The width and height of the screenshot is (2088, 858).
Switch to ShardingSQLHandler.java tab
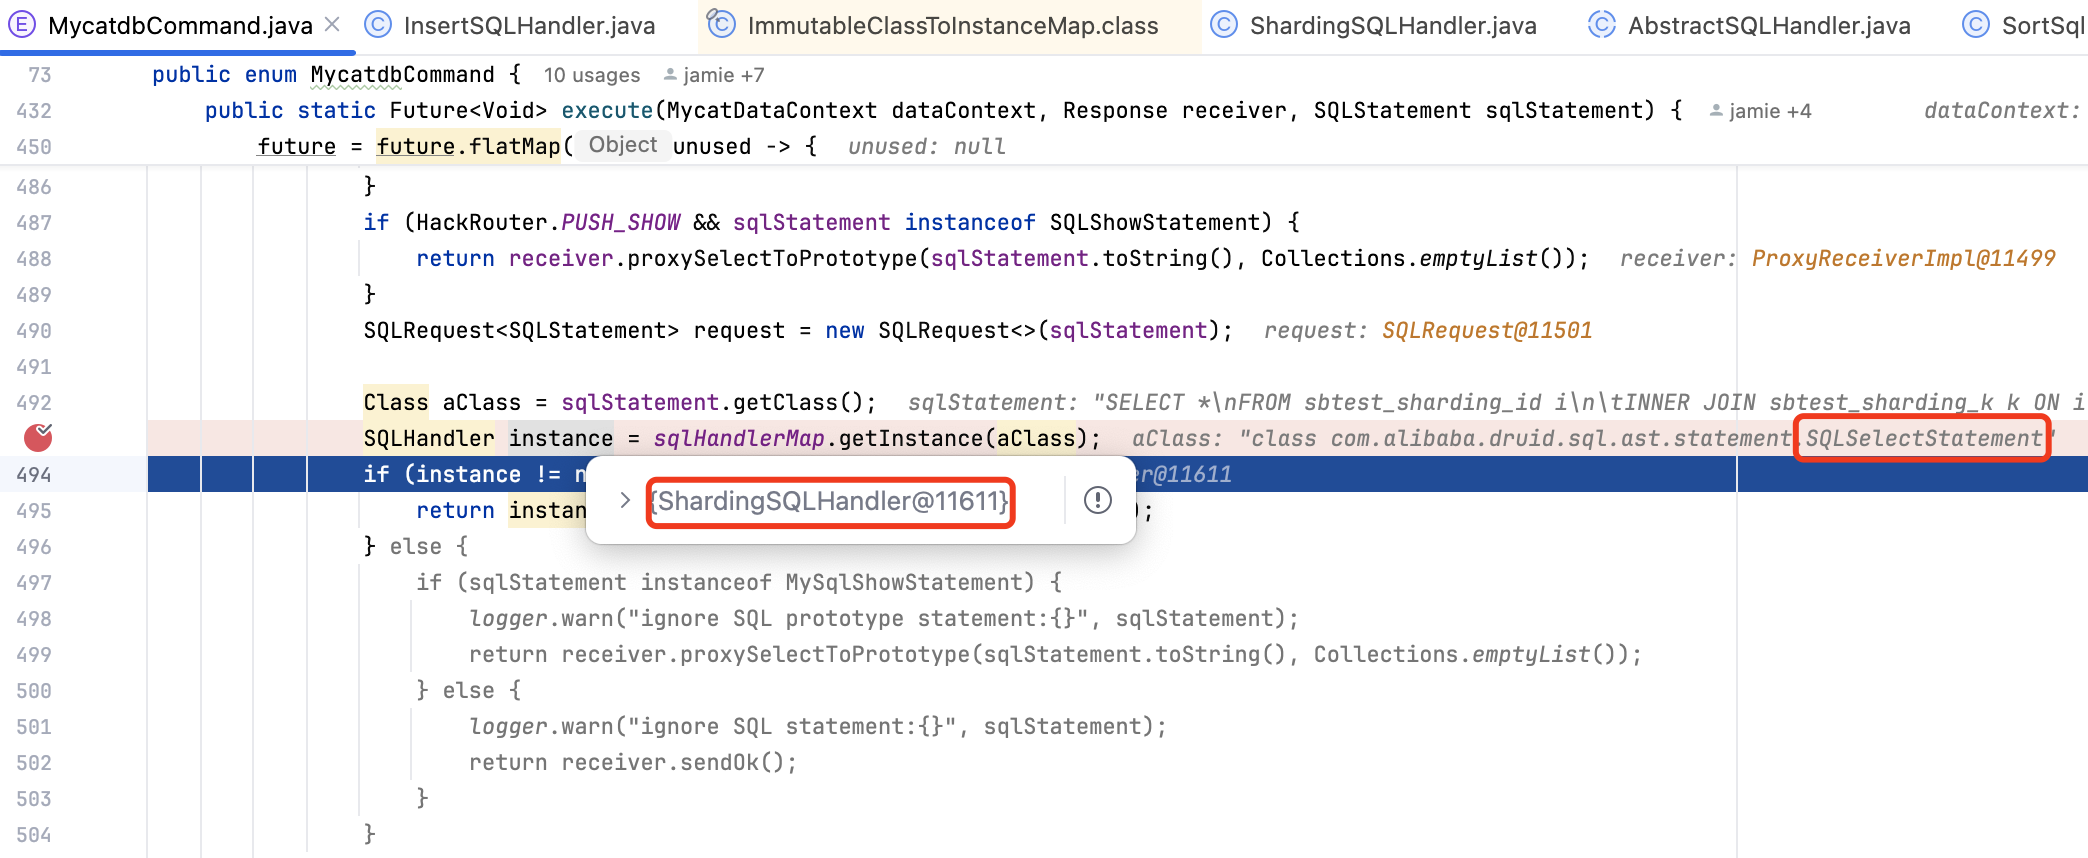pos(1392,26)
